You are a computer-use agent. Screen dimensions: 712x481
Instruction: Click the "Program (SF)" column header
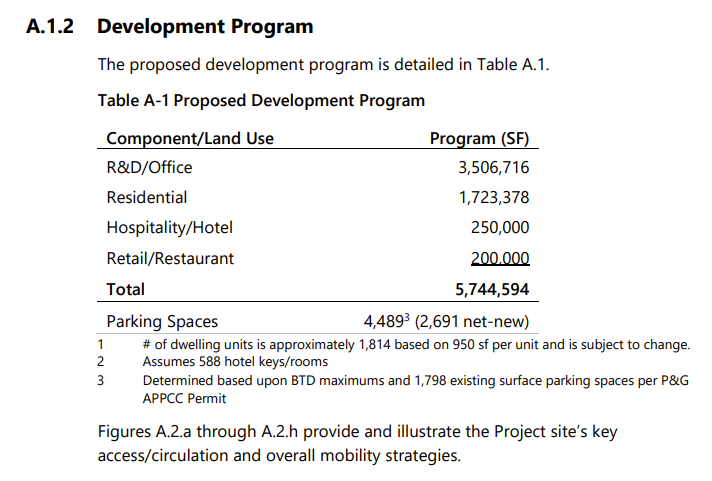coord(479,138)
